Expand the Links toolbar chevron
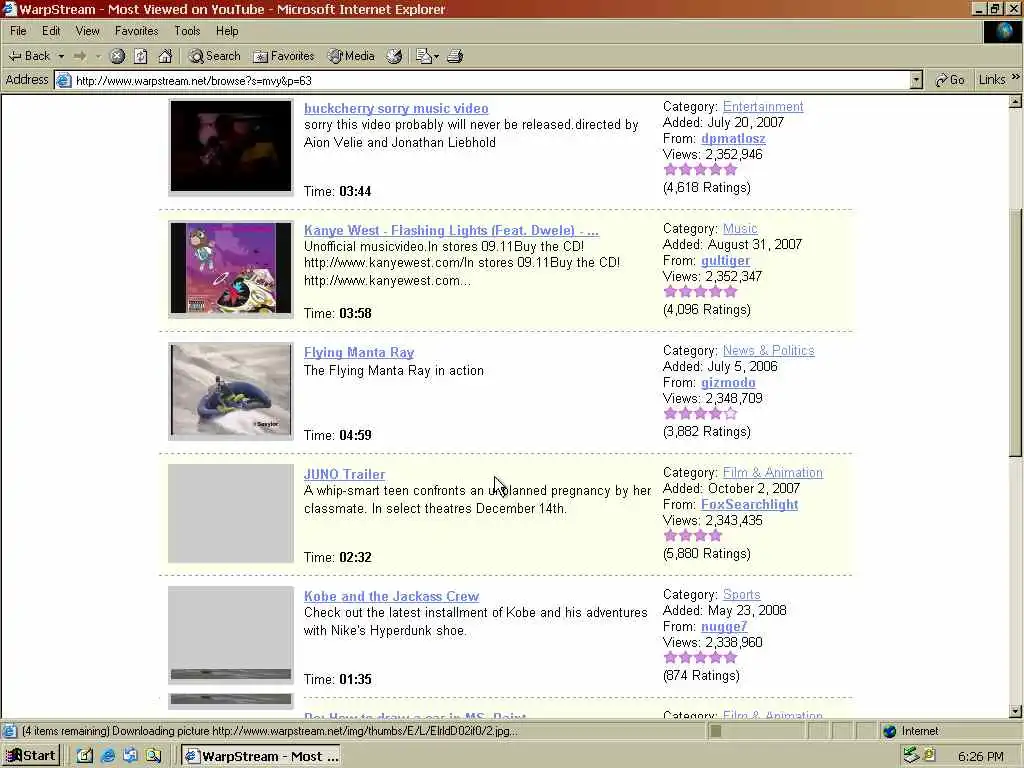 point(1016,78)
